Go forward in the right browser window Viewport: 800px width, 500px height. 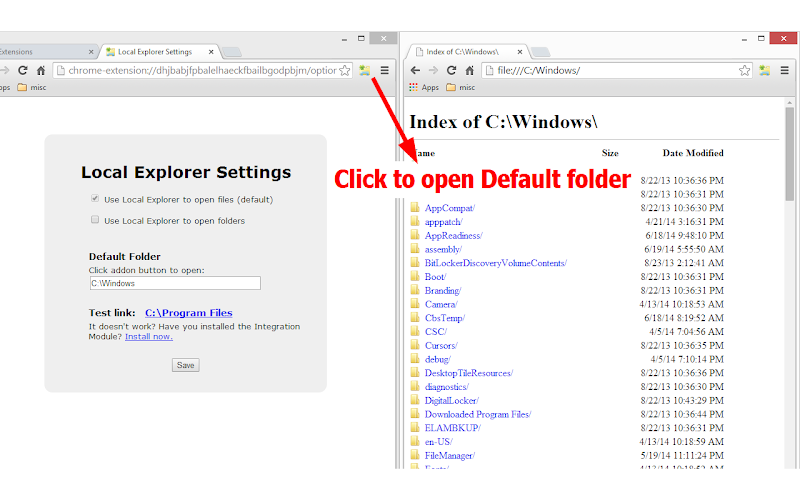coord(433,70)
